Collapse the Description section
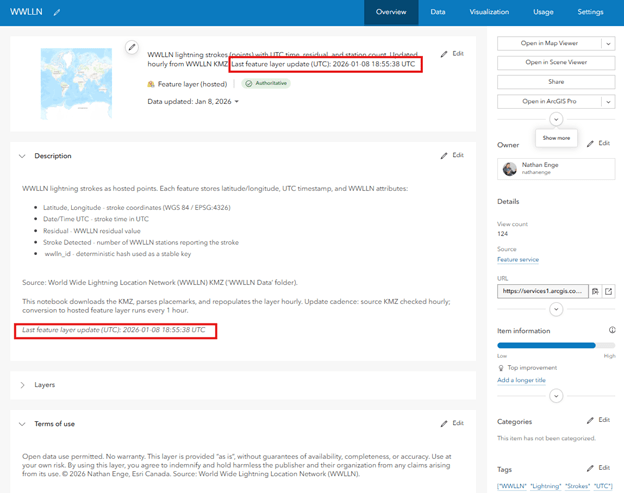624x493 pixels. click(x=22, y=156)
